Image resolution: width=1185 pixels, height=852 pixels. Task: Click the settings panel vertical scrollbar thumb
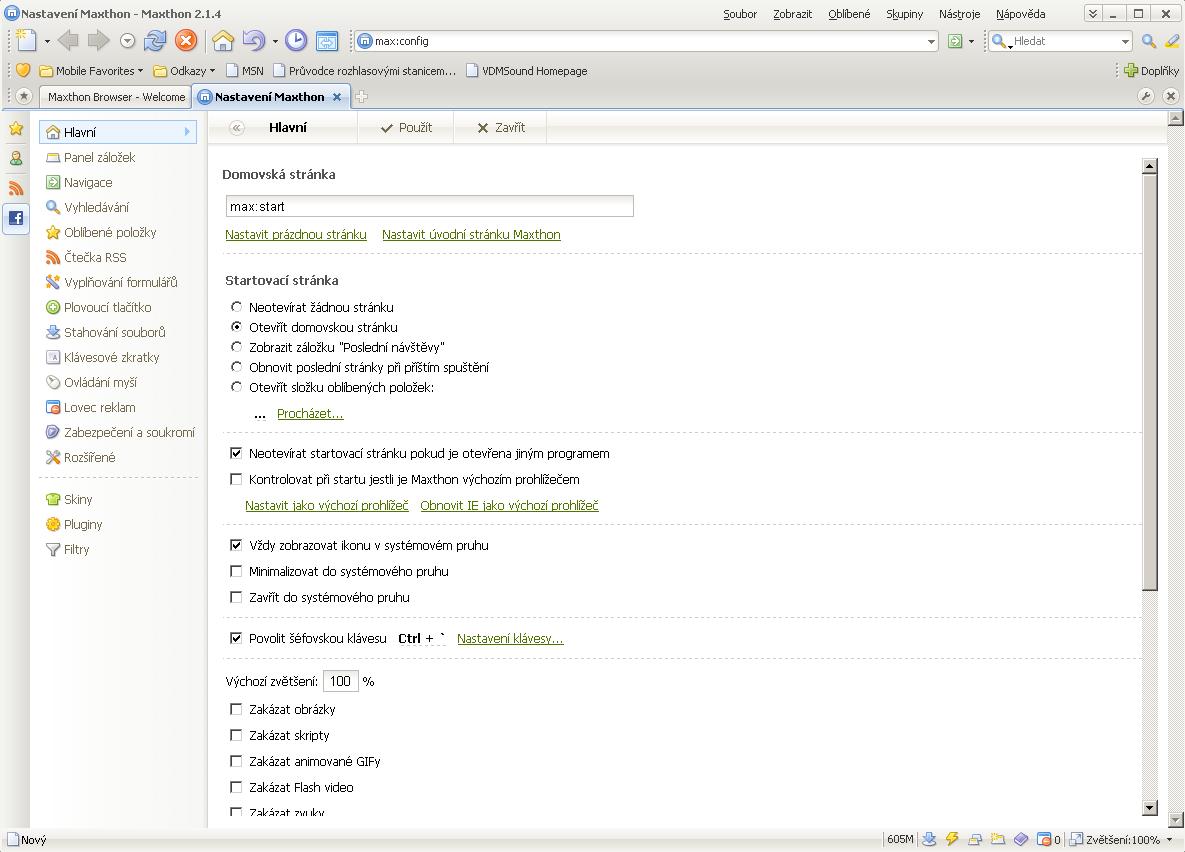(1149, 382)
